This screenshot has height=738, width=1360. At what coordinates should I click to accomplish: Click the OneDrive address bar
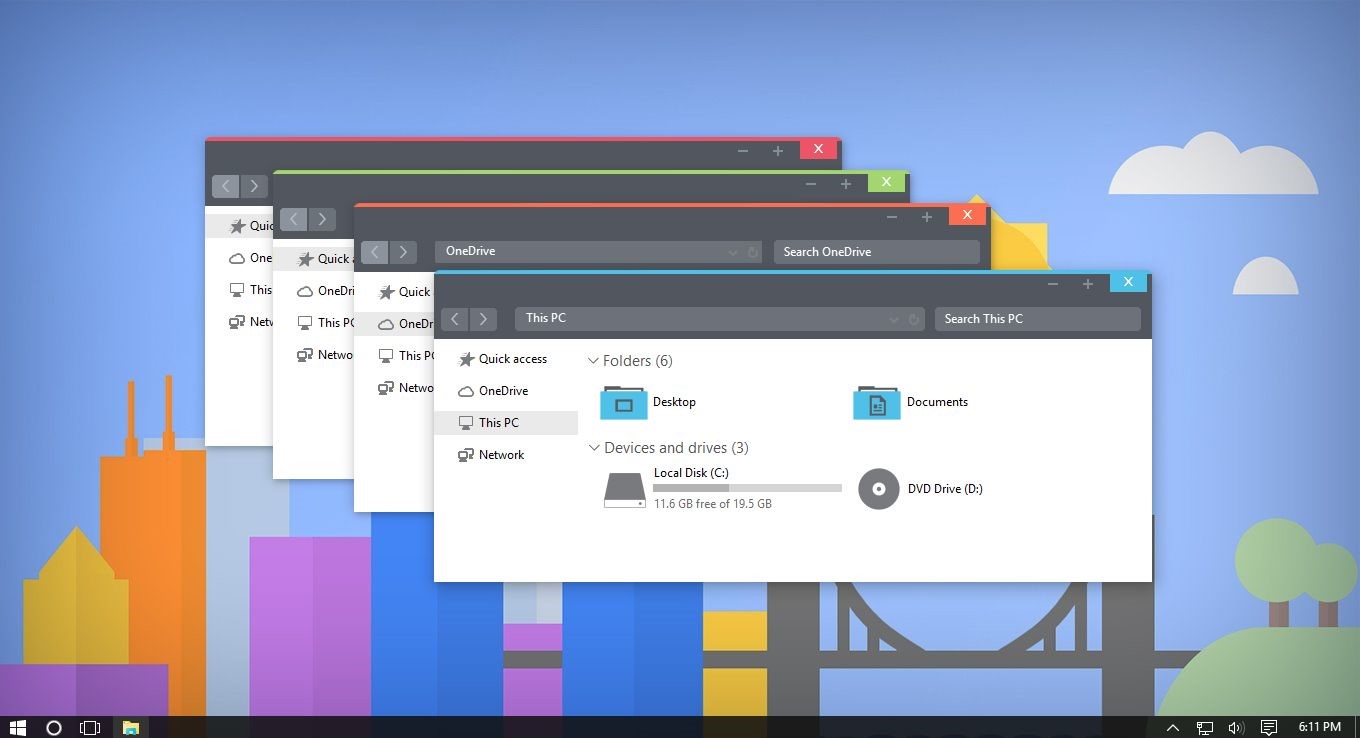coord(598,252)
